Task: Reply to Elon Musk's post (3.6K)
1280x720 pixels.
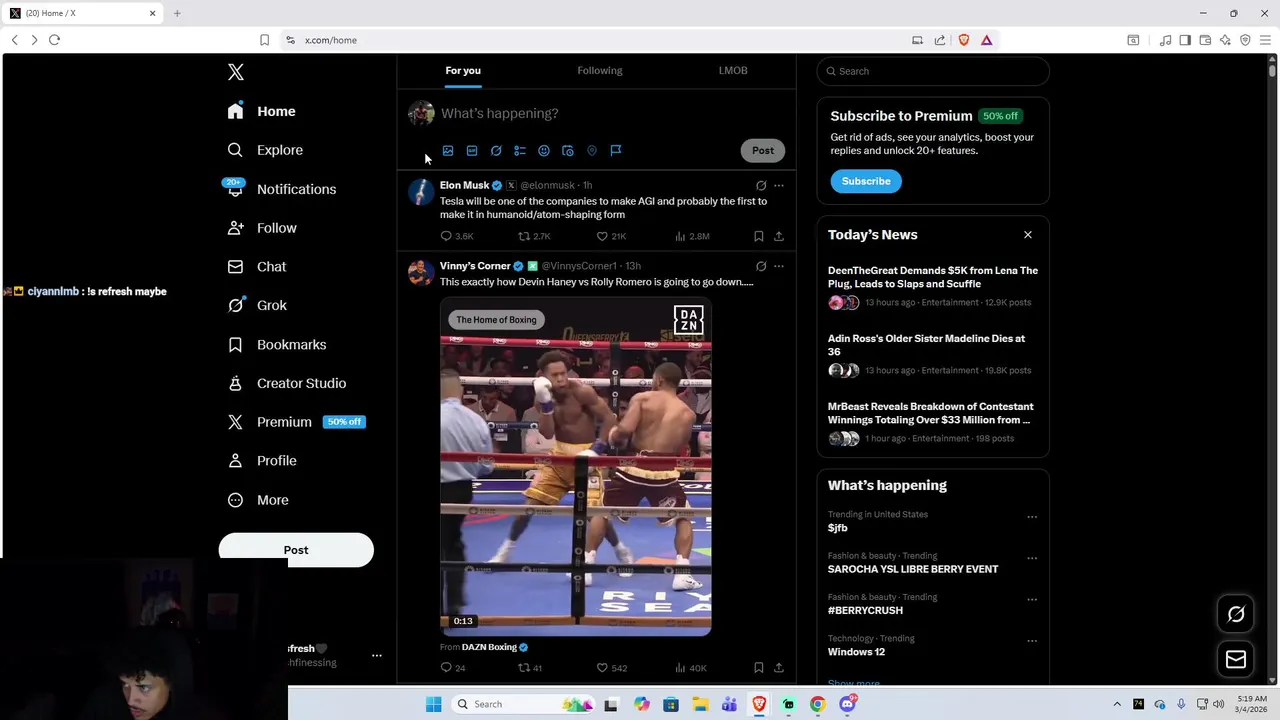Action: pos(457,236)
